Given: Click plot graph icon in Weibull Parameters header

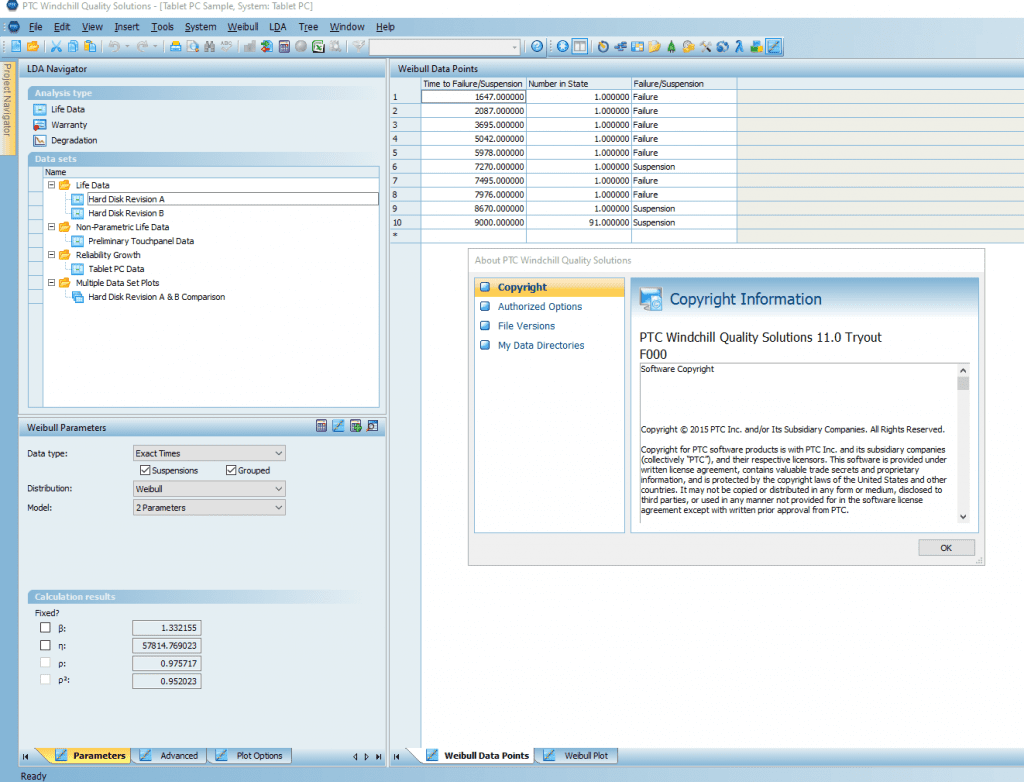Looking at the screenshot, I should (x=338, y=426).
